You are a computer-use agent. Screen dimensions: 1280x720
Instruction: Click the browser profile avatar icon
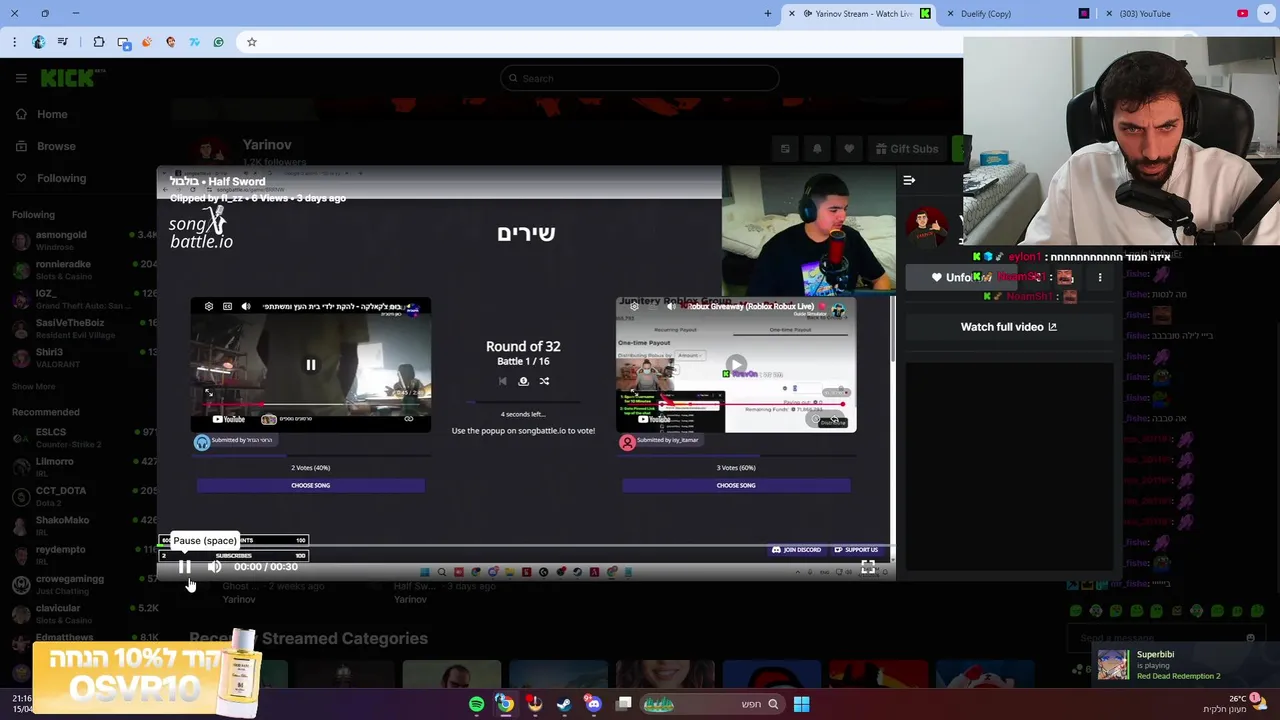pyautogui.click(x=39, y=42)
